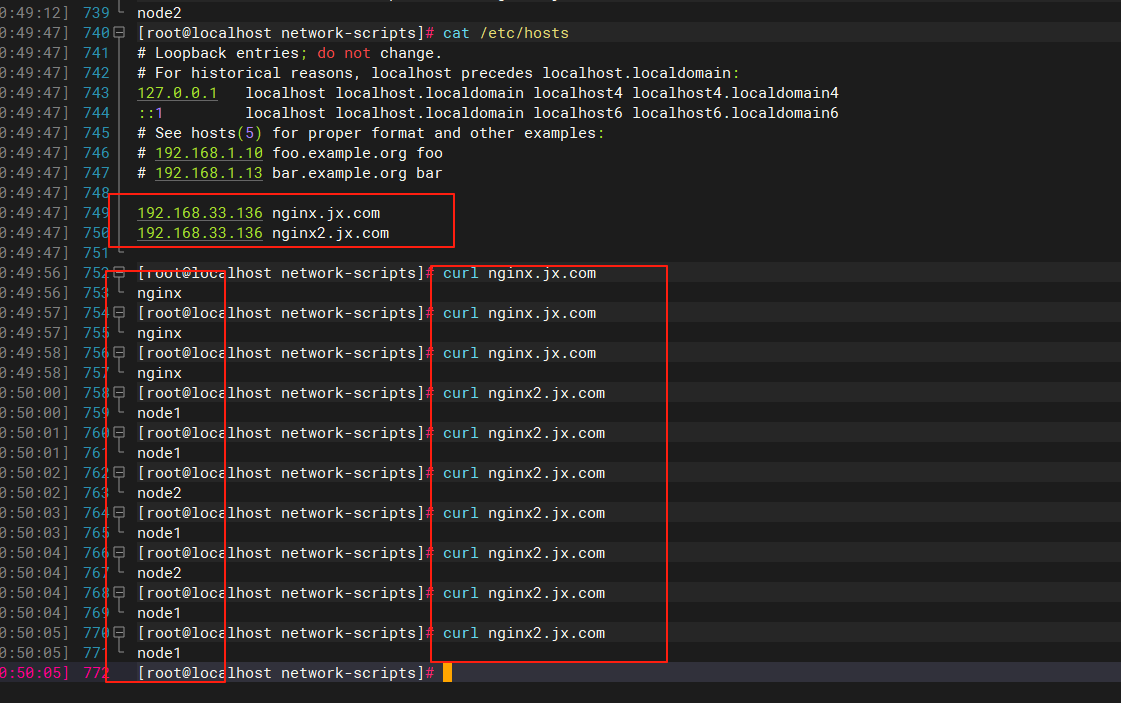Click the 'For historical reasons' comment line
The width and height of the screenshot is (1121, 703).
tap(438, 73)
